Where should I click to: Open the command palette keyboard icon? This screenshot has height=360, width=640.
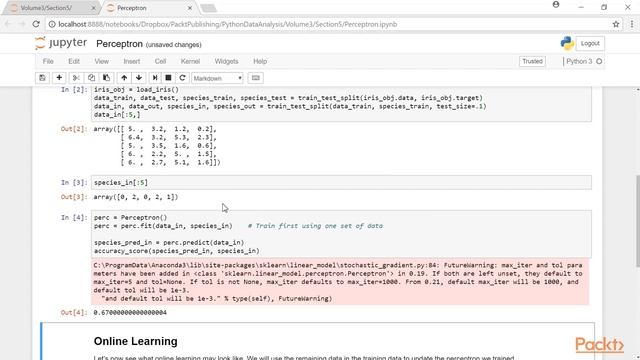pyautogui.click(x=256, y=78)
